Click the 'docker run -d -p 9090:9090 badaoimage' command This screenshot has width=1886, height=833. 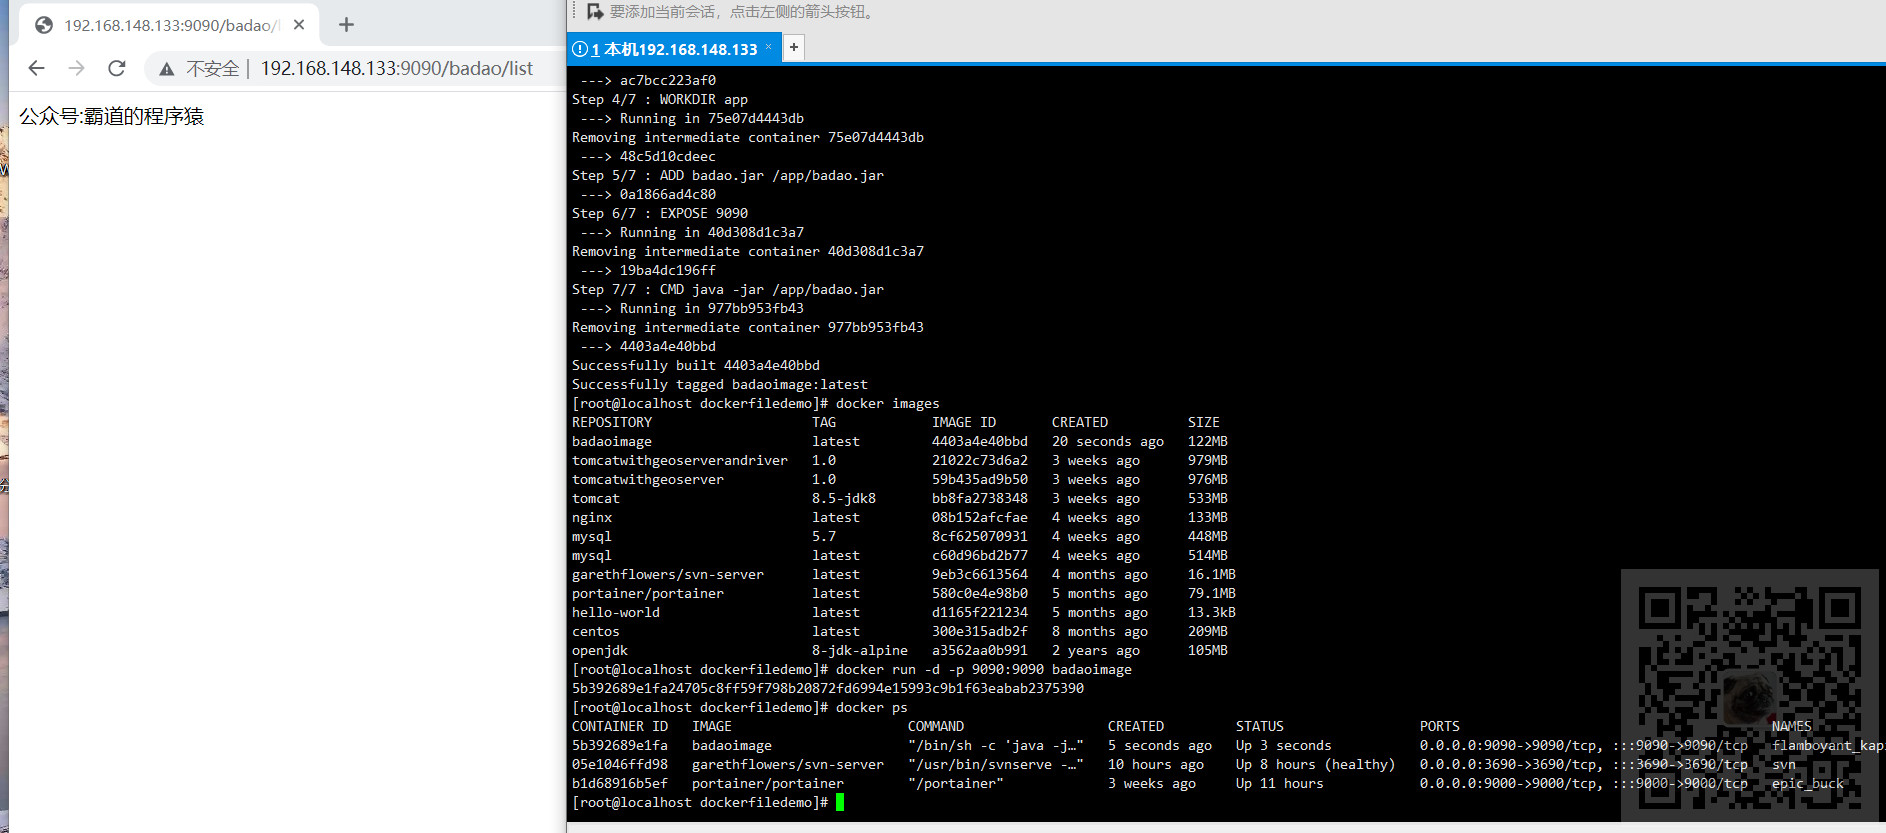984,669
